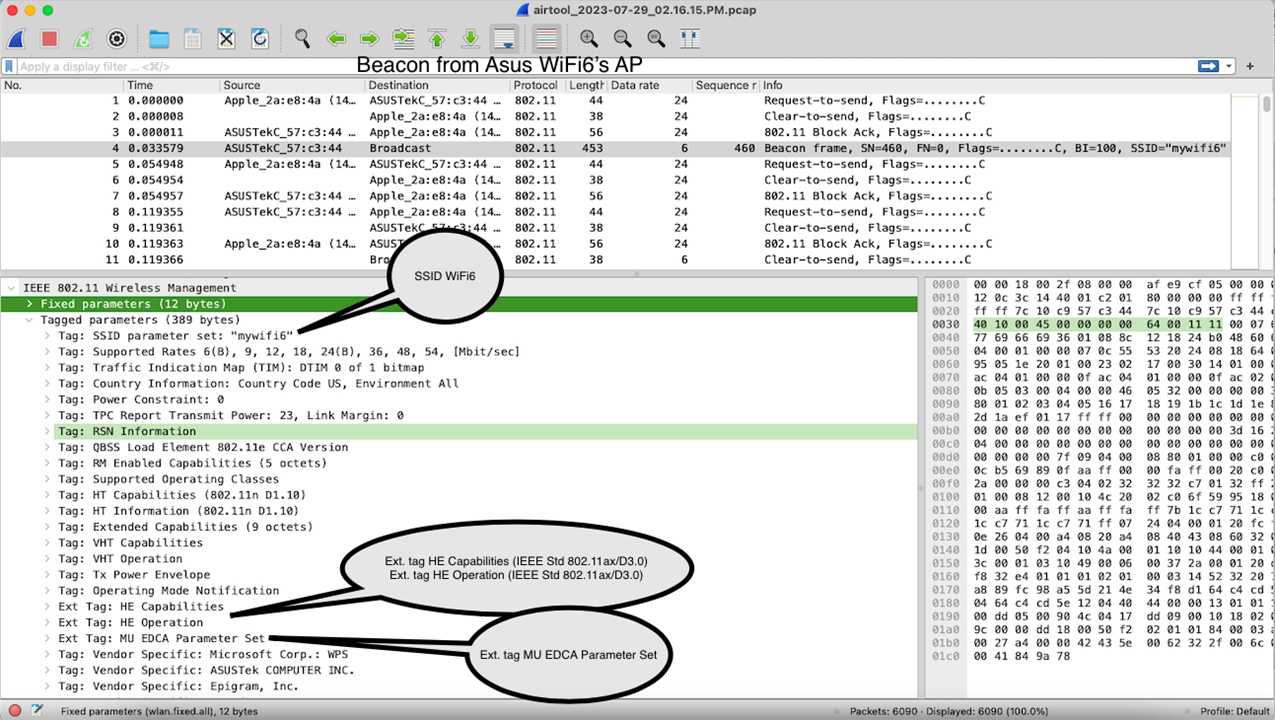Sort packets by the Source column header
1275x720 pixels.
pos(242,86)
